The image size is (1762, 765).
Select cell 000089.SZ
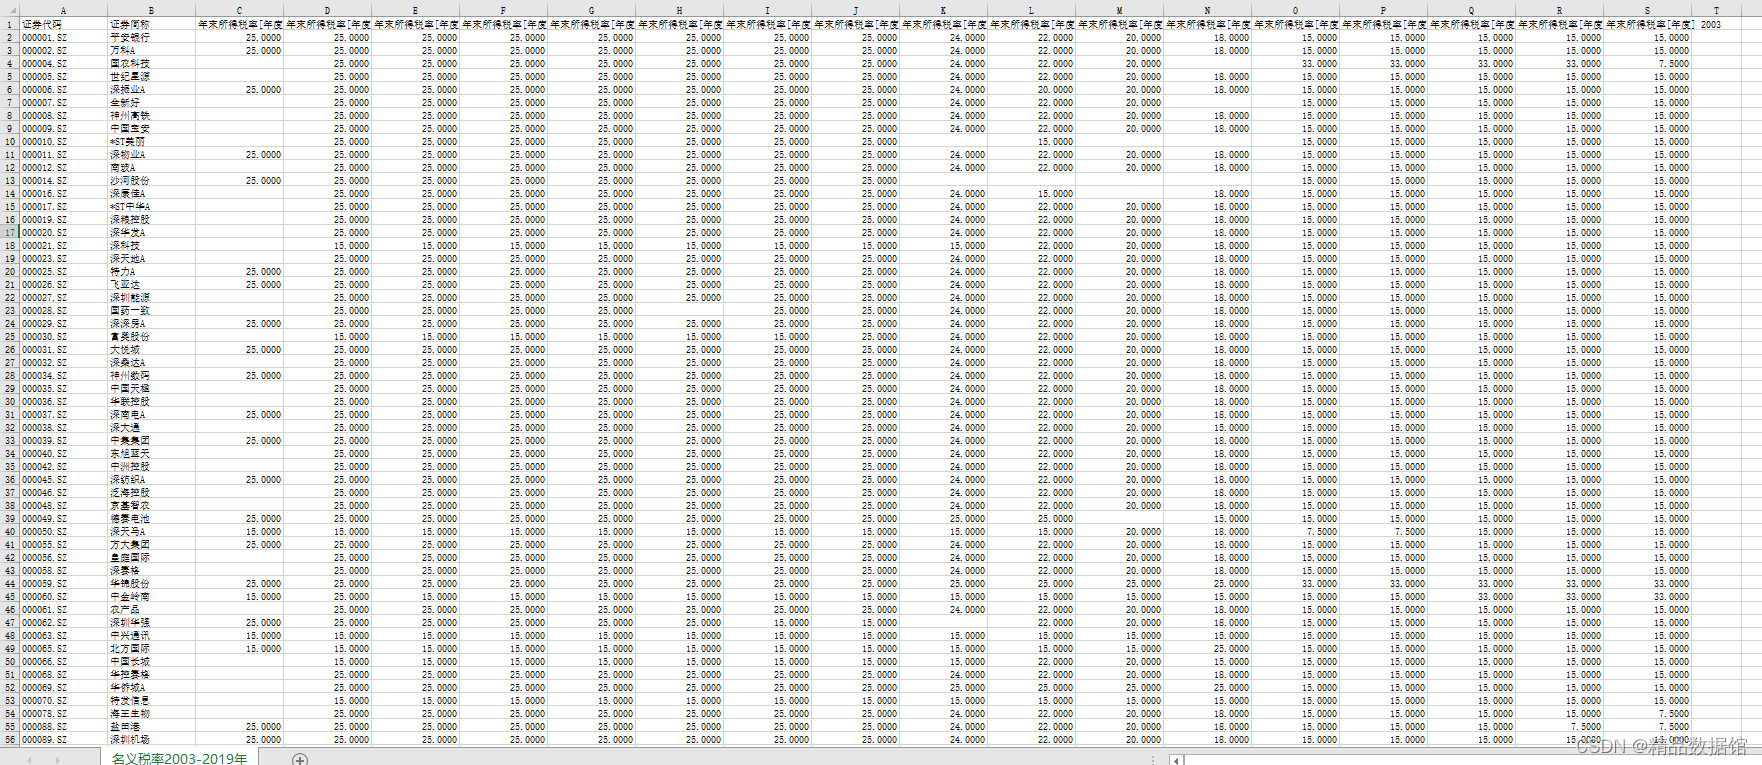tap(64, 739)
